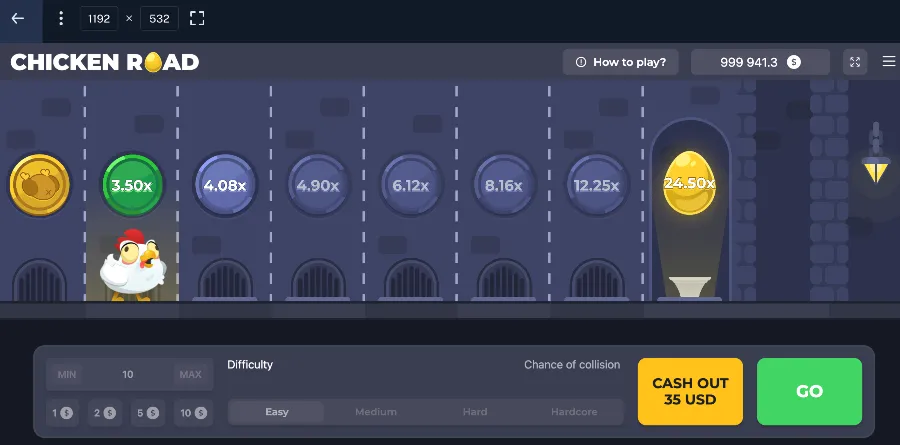Click the golden chicken start coin
900x445 pixels.
click(40, 185)
